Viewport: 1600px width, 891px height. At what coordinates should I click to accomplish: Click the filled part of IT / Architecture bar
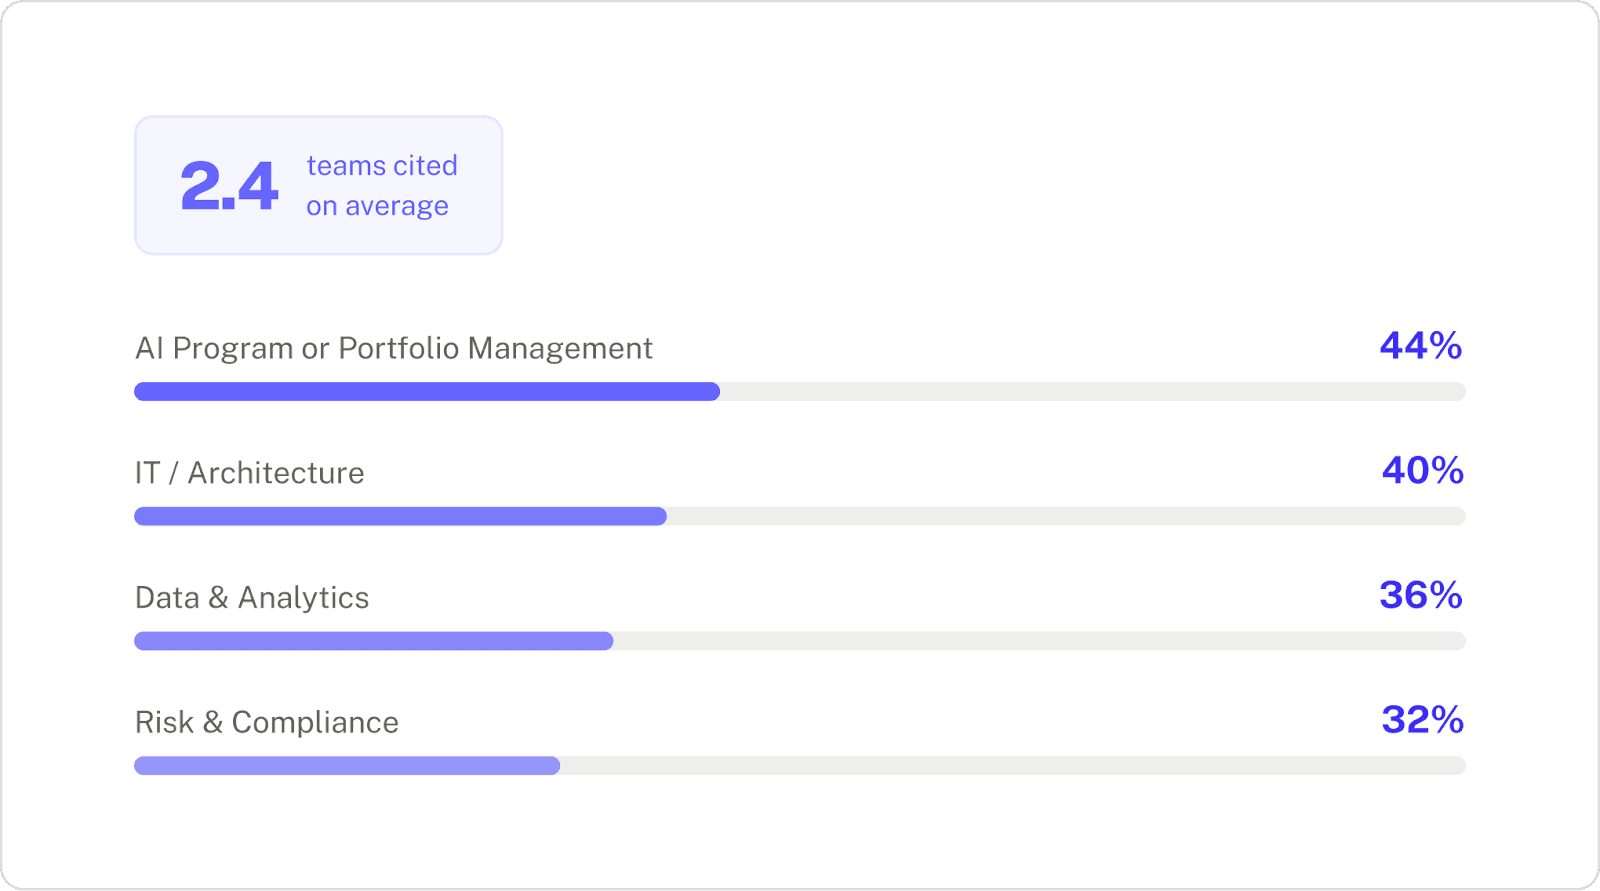tap(400, 516)
